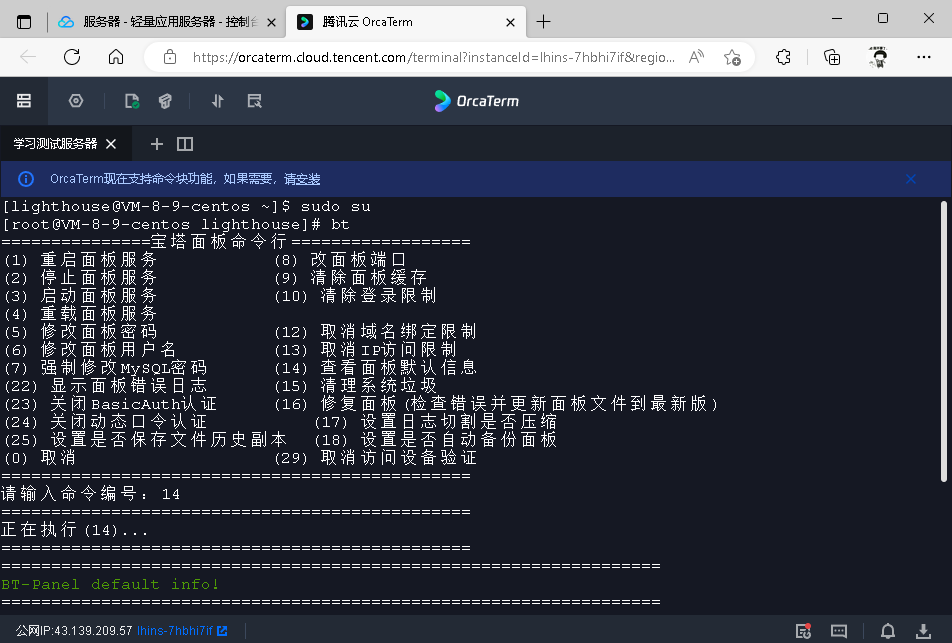Open OrcaTerm settings hexagon icon
The image size is (952, 643).
(76, 101)
